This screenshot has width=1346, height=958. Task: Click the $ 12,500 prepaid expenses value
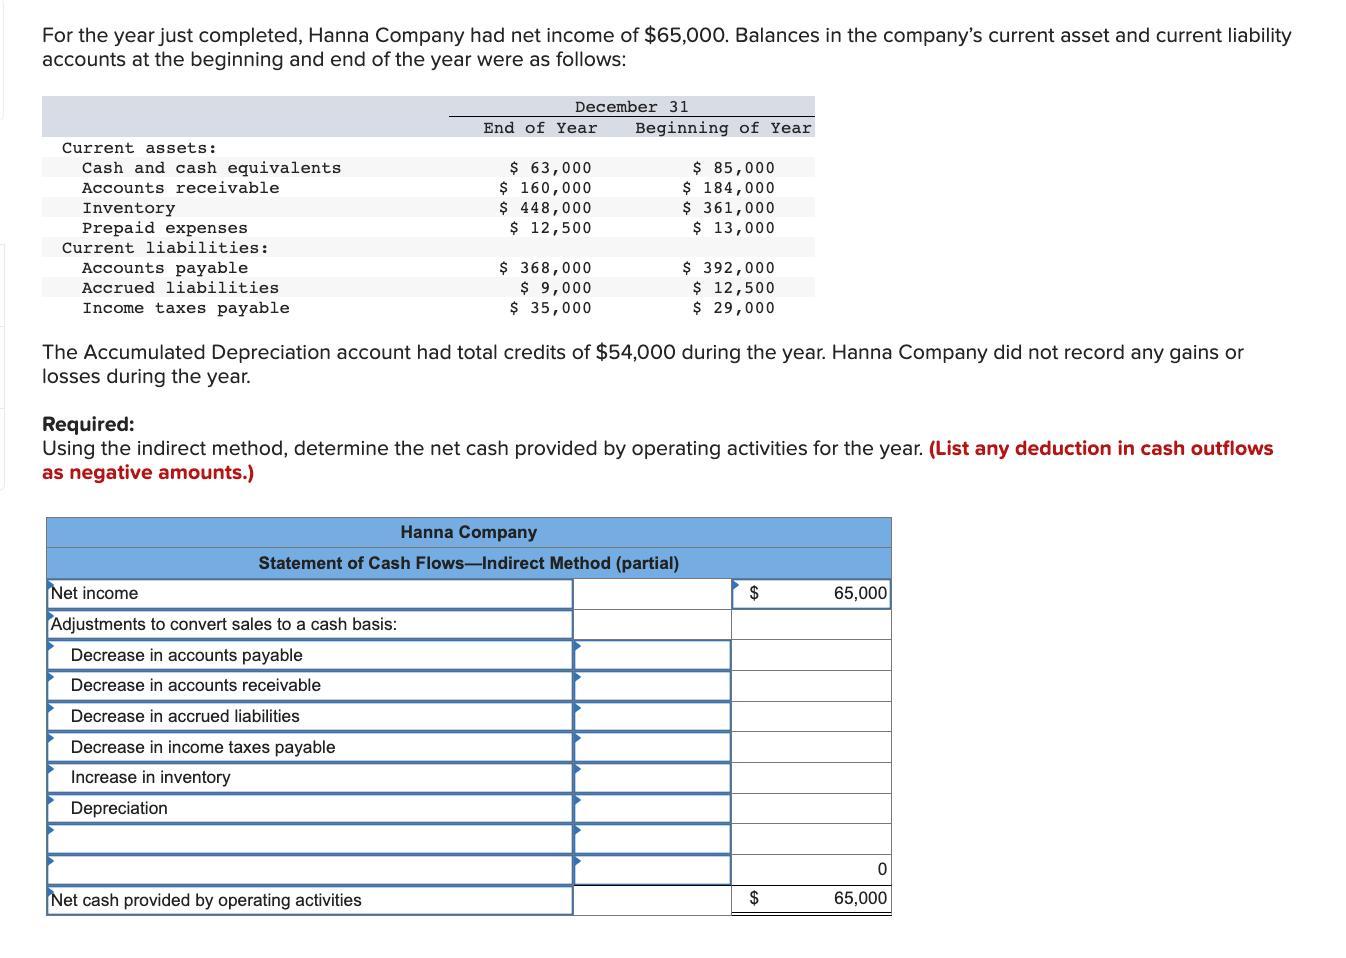pyautogui.click(x=550, y=228)
